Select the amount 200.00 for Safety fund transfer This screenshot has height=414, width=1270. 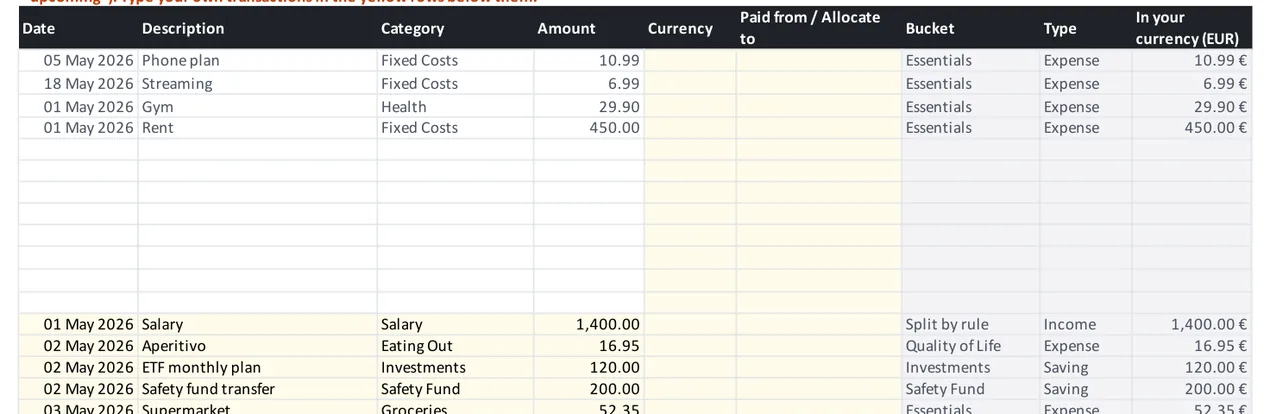[588, 389]
